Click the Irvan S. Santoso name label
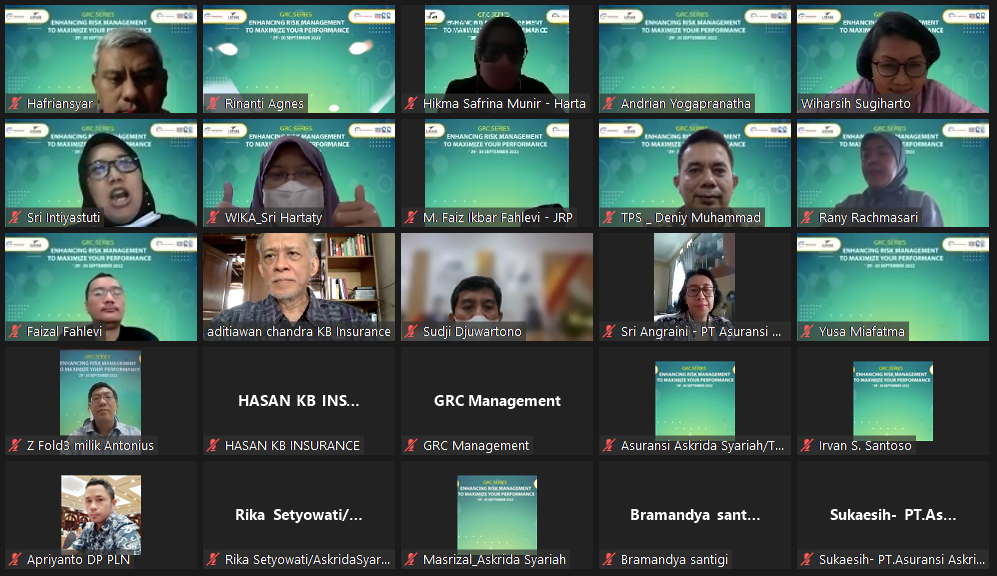Image resolution: width=997 pixels, height=576 pixels. click(x=865, y=446)
